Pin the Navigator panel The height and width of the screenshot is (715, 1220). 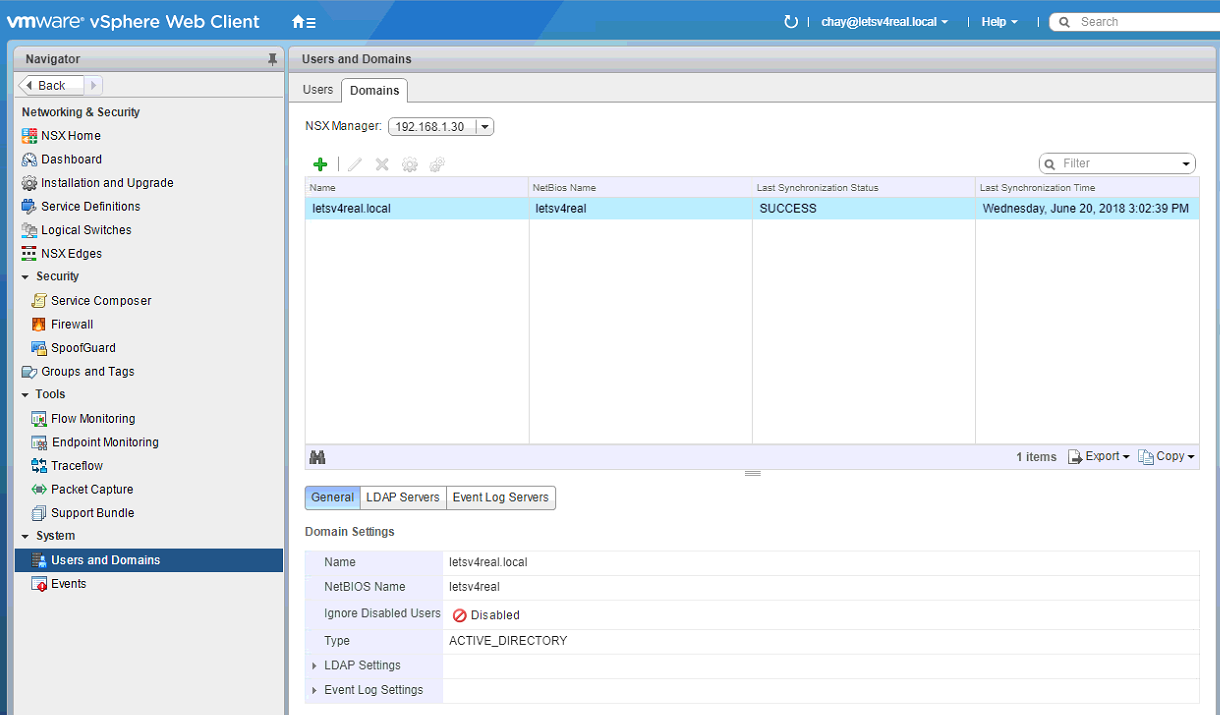[272, 60]
